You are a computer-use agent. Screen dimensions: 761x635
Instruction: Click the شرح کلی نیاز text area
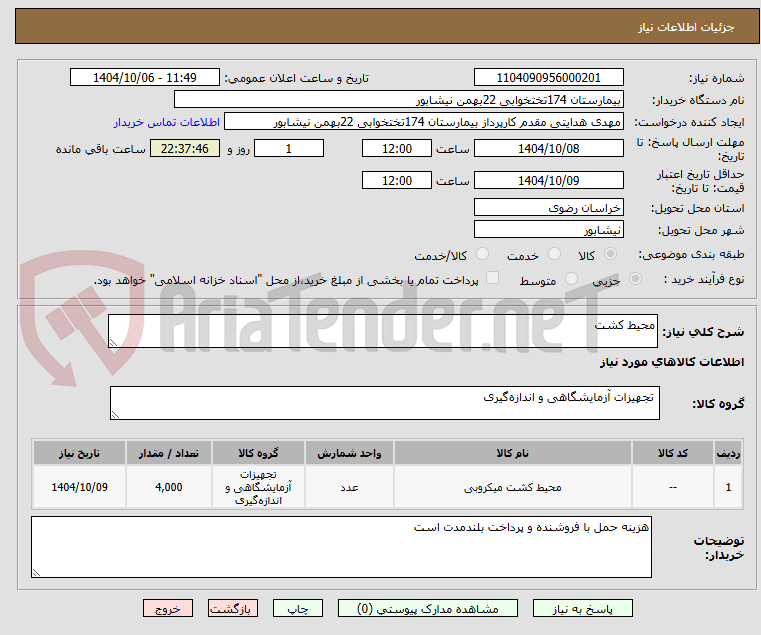pyautogui.click(x=383, y=331)
